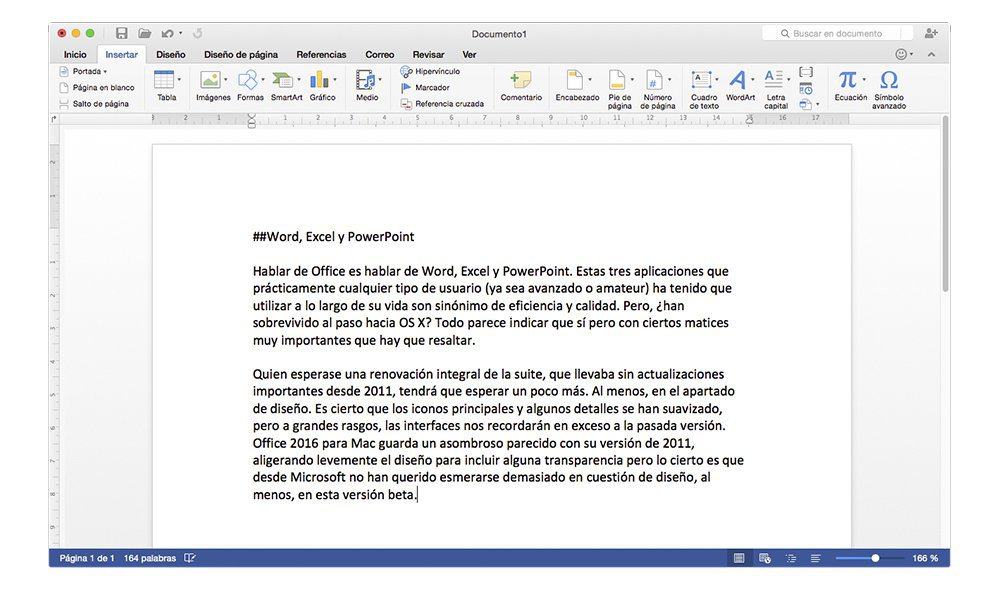Click the Save icon in the title bar
Viewport: 1000px width, 589px height.
tap(121, 33)
